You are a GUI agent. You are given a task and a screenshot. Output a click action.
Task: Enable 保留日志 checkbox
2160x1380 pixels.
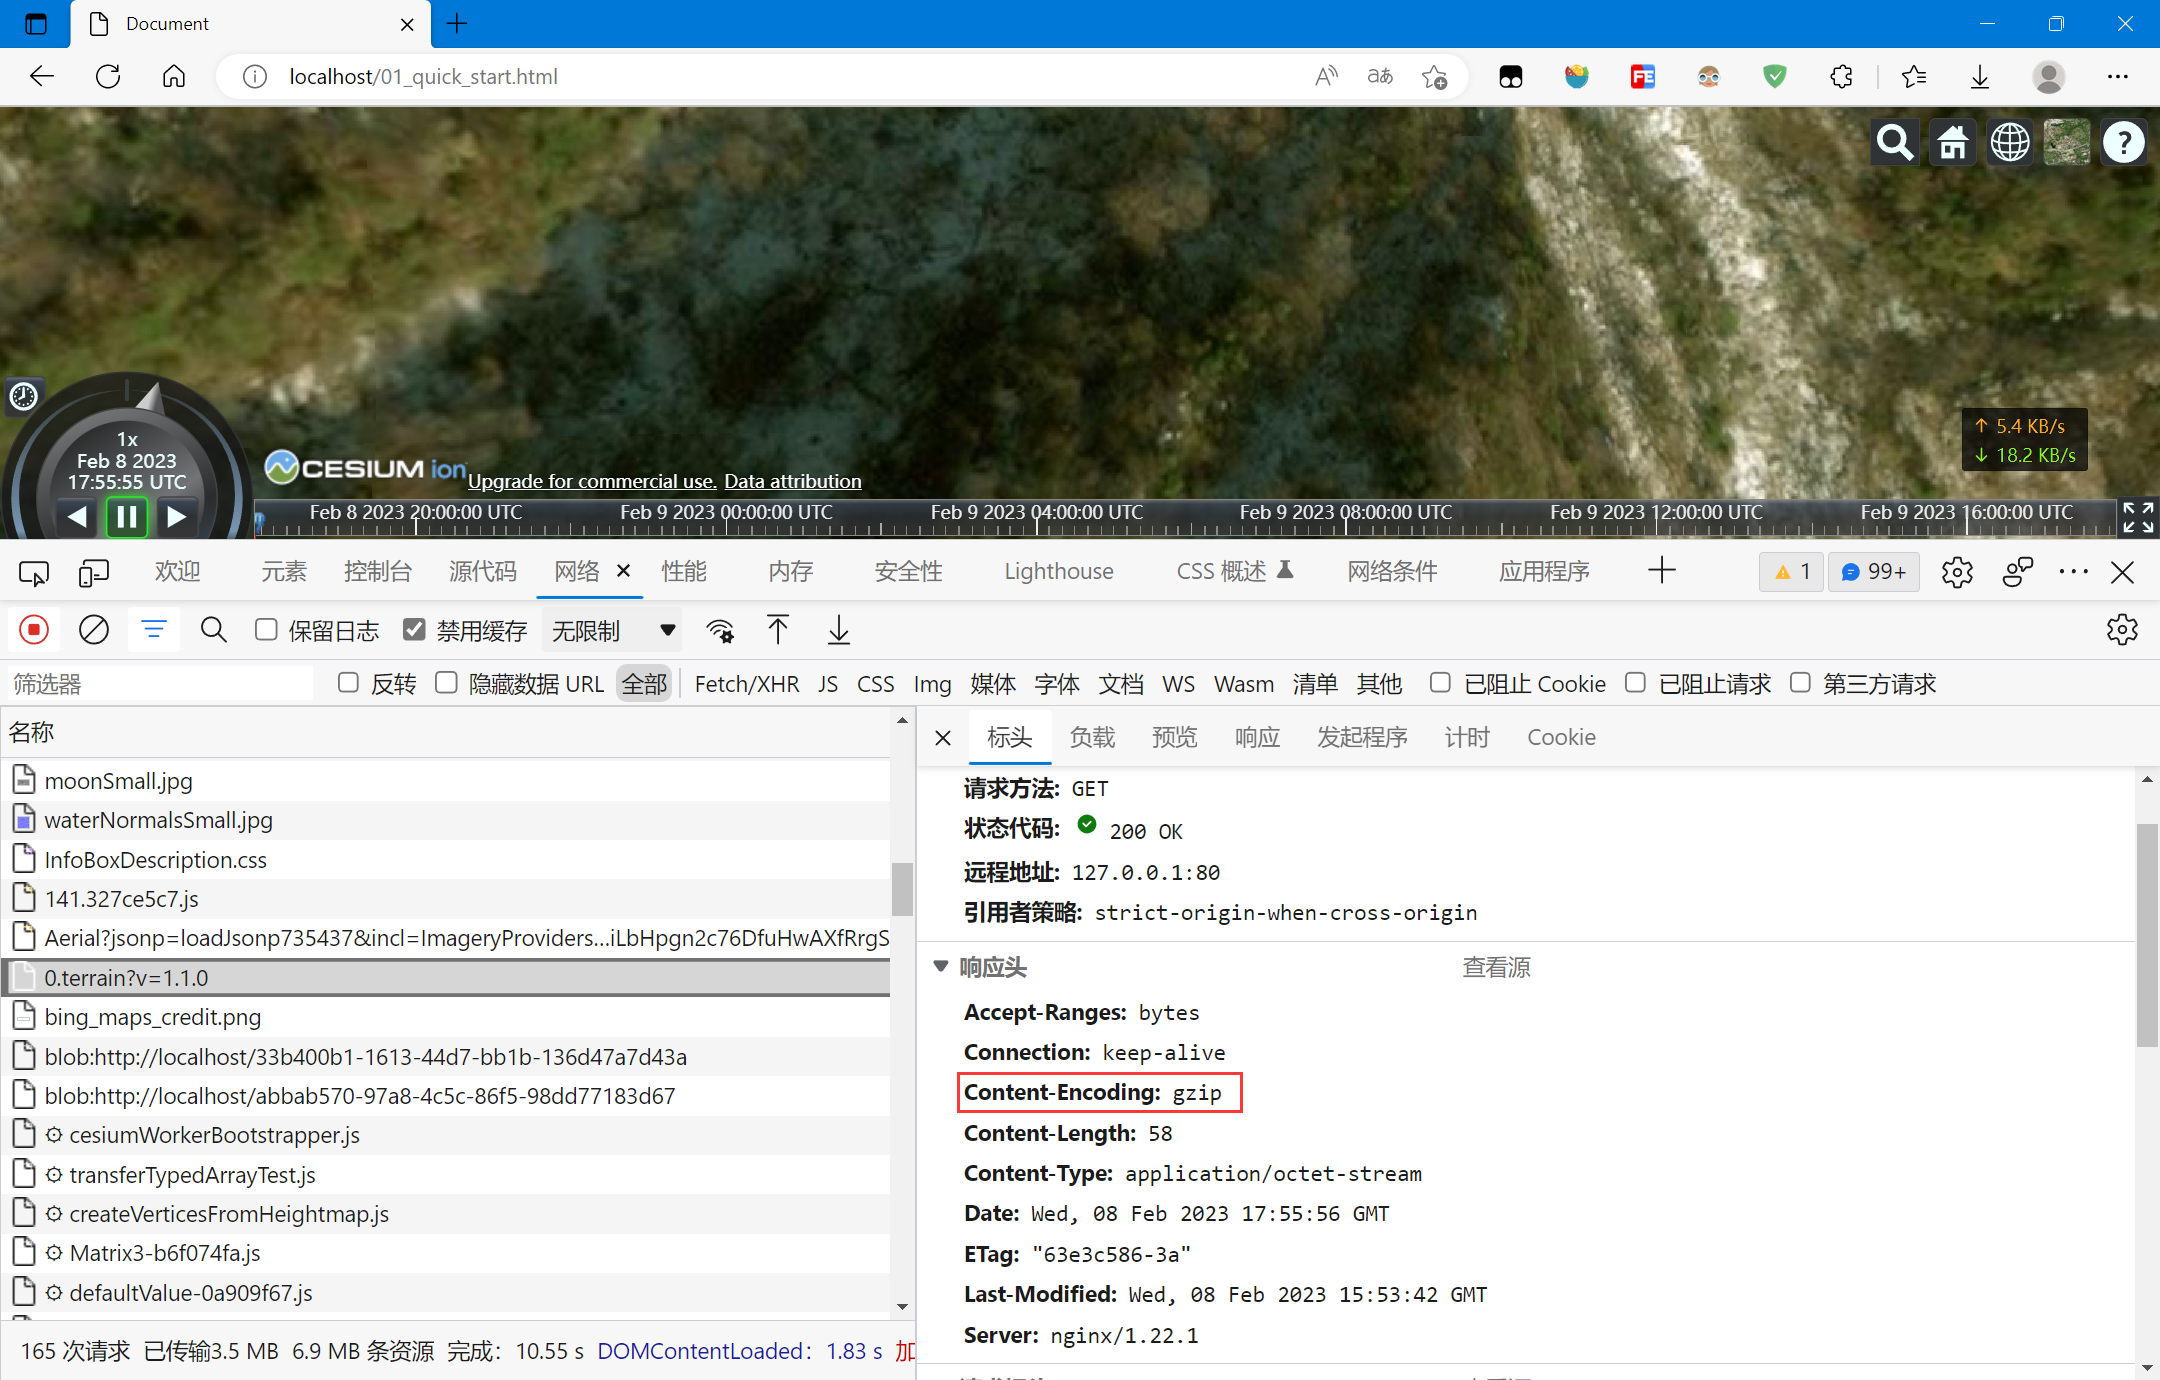[x=266, y=630]
